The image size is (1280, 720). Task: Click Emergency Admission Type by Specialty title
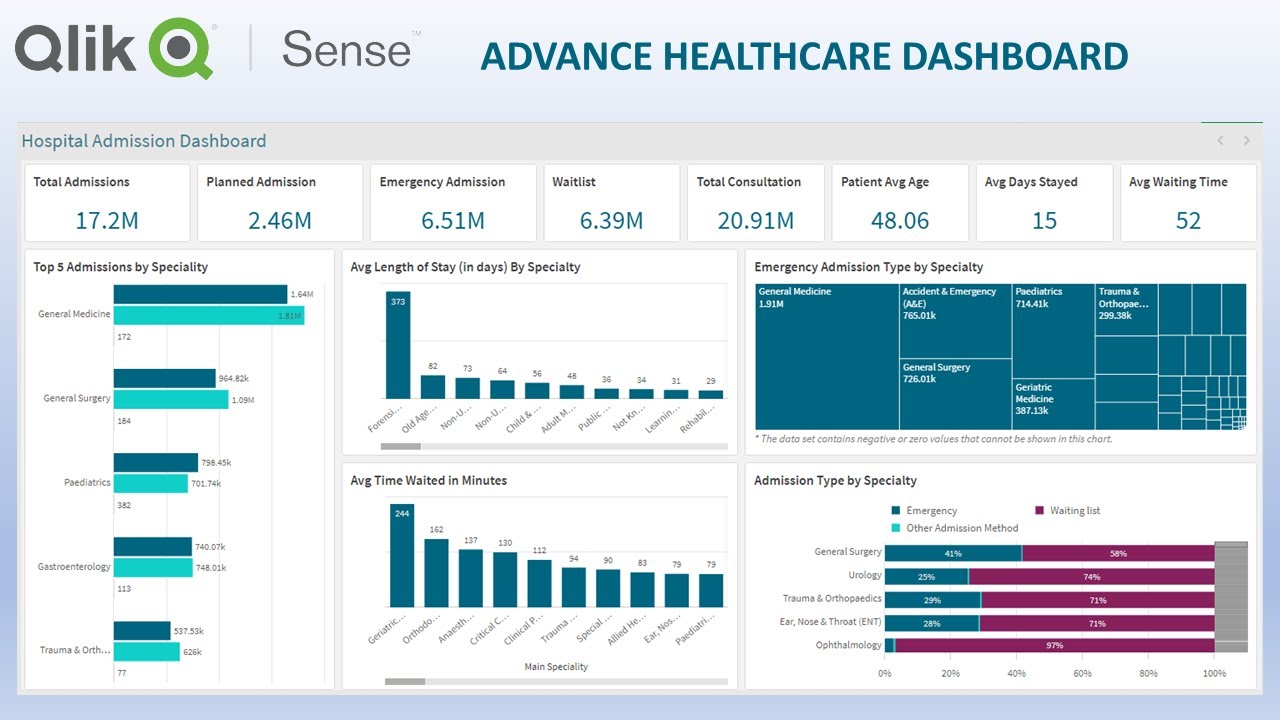point(869,267)
